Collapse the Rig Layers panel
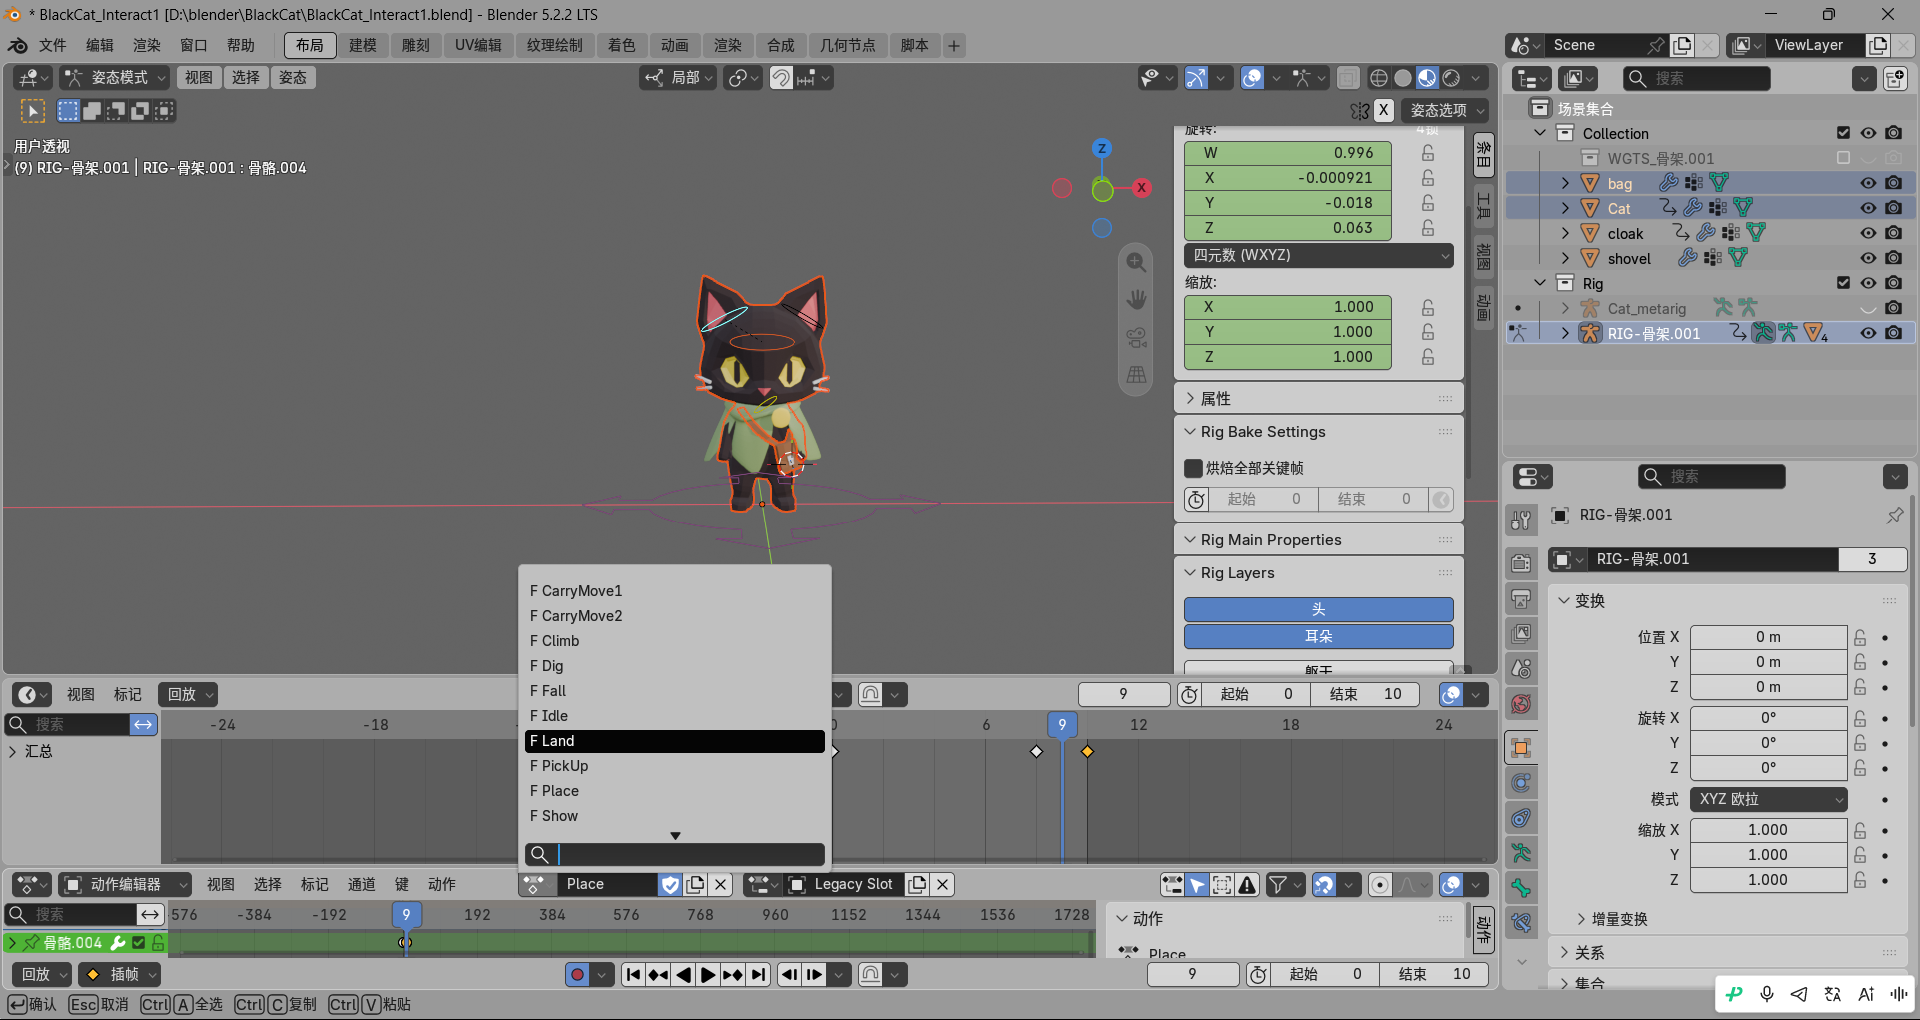The height and width of the screenshot is (1020, 1920). [1190, 573]
